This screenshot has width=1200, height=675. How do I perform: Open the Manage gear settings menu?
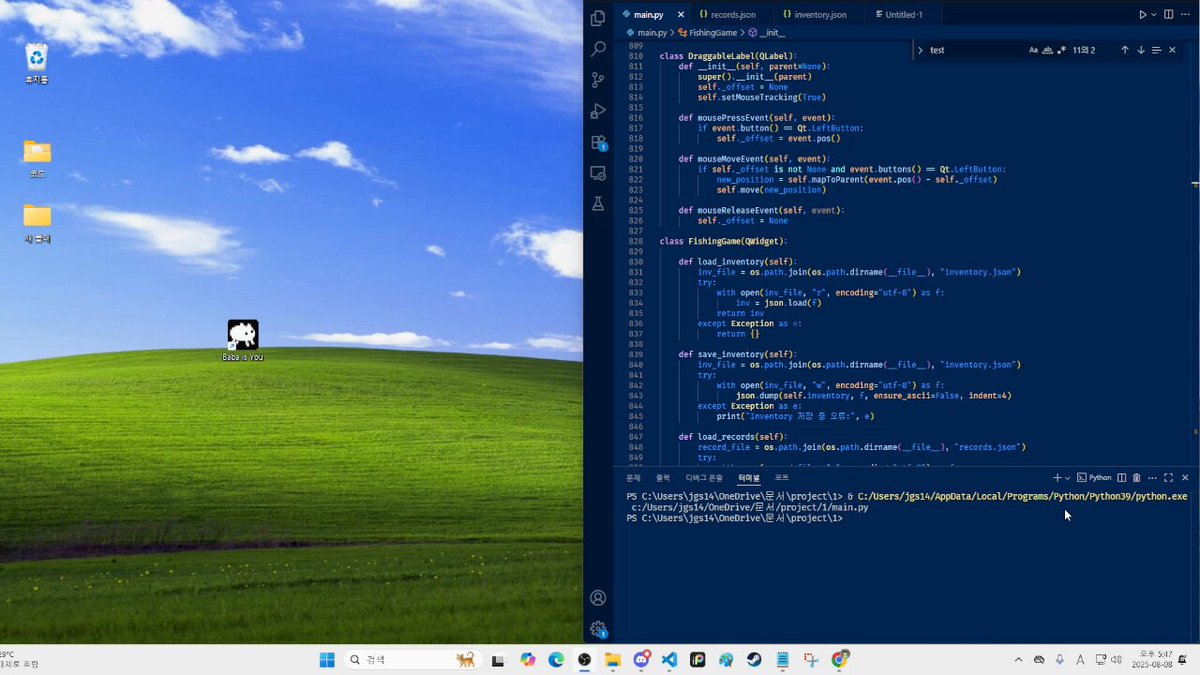(598, 629)
